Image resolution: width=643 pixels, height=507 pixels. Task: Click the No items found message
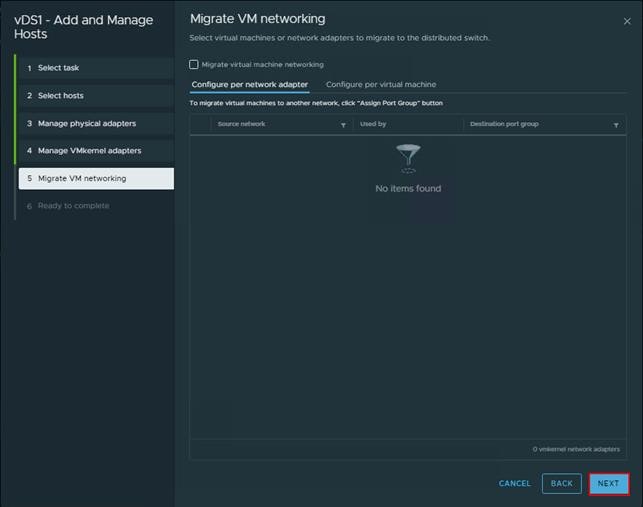click(408, 188)
